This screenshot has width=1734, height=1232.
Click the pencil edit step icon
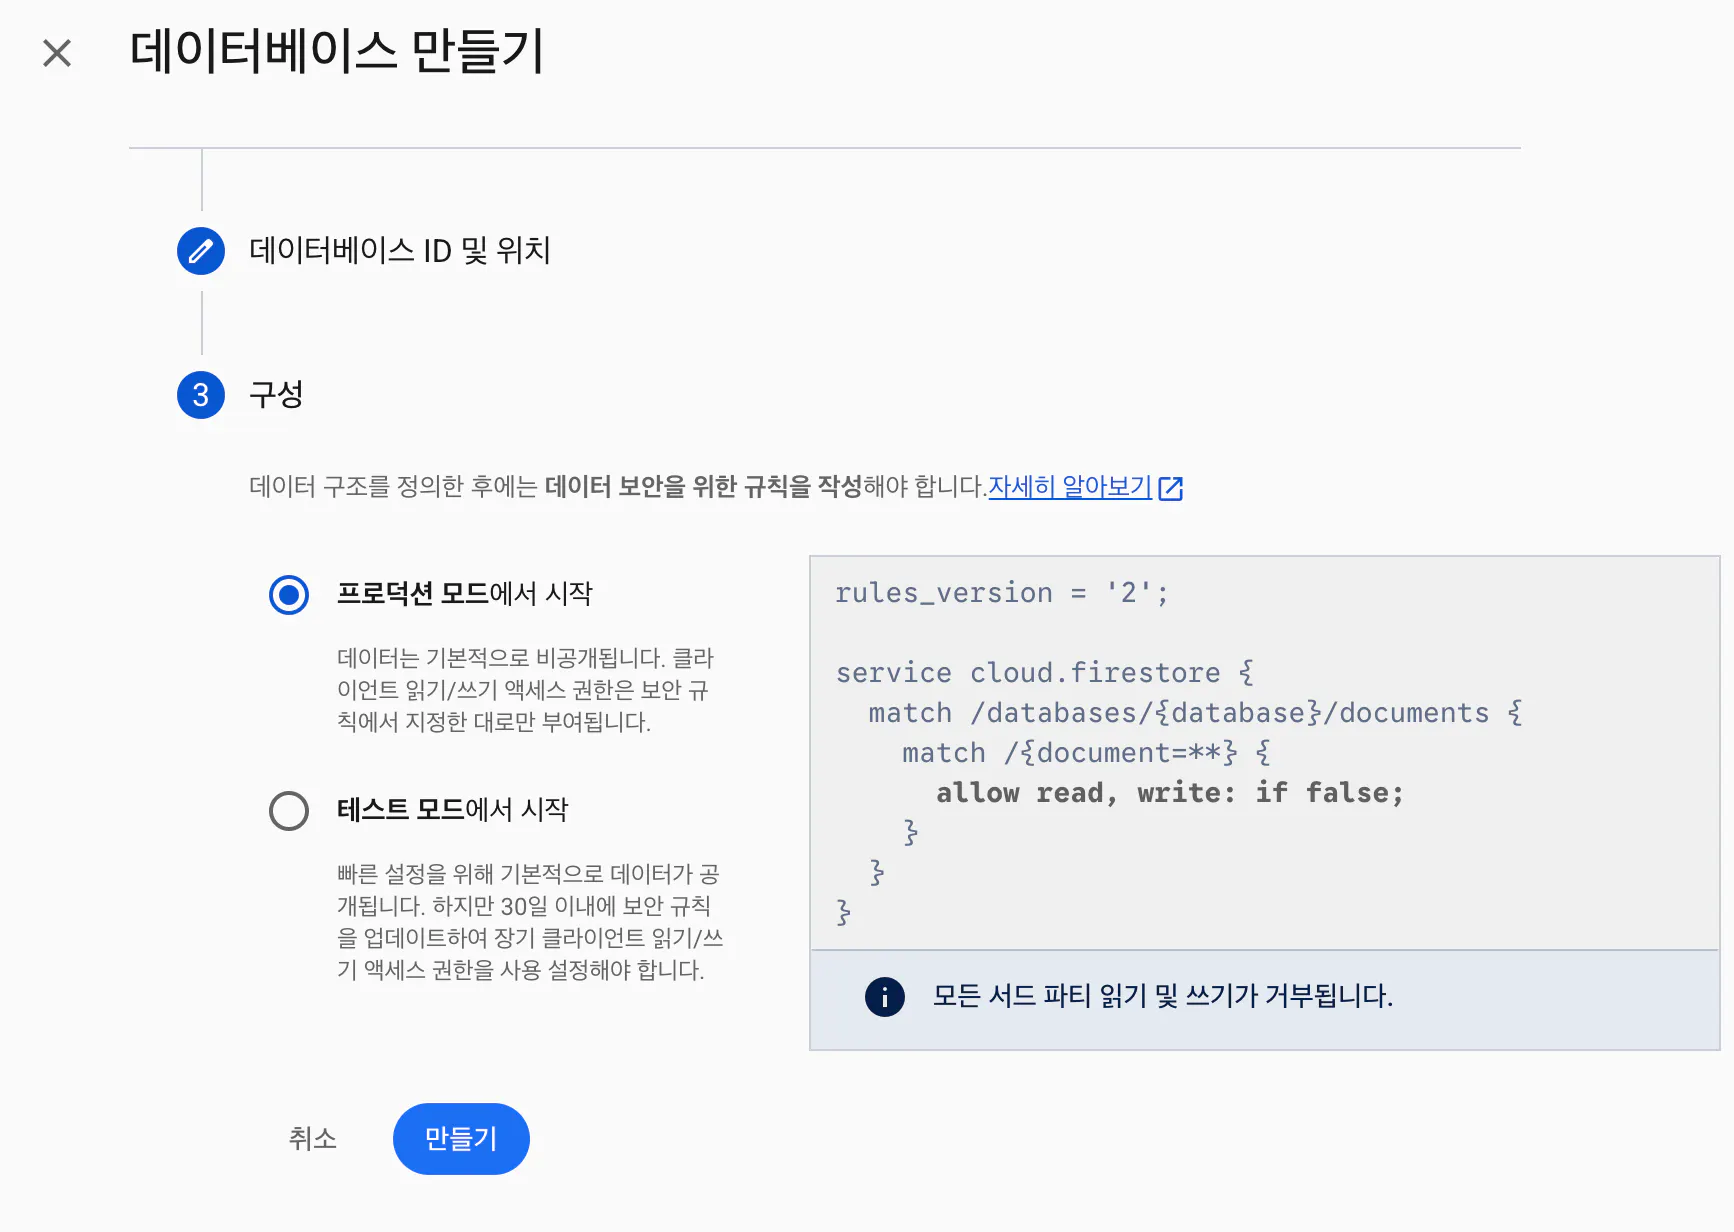tap(201, 251)
